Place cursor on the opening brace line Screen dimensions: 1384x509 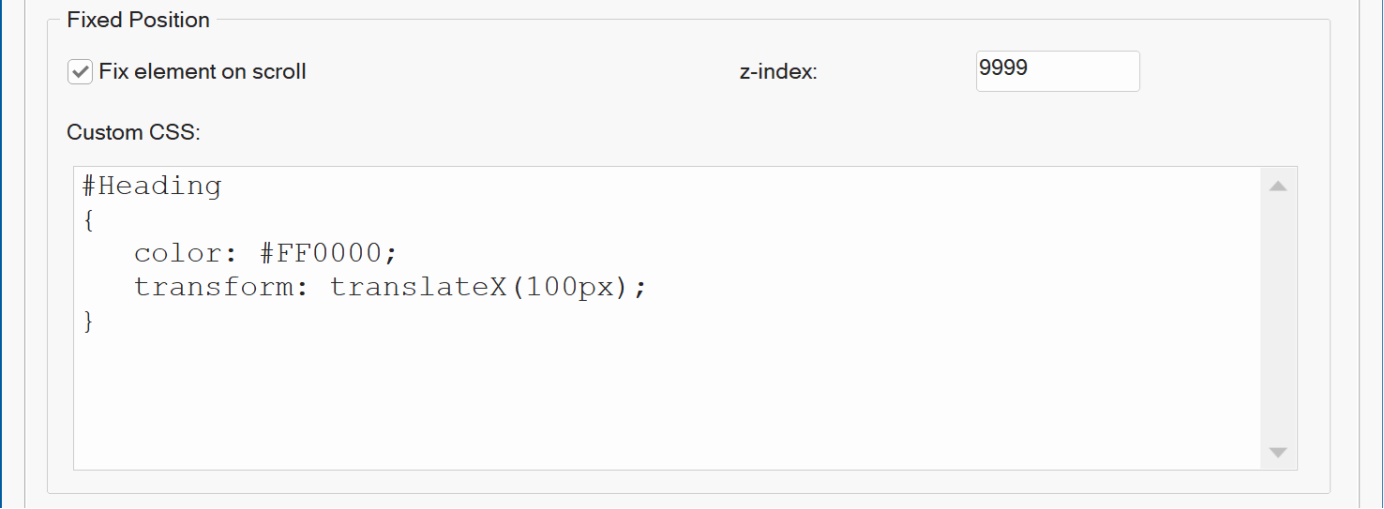(89, 221)
